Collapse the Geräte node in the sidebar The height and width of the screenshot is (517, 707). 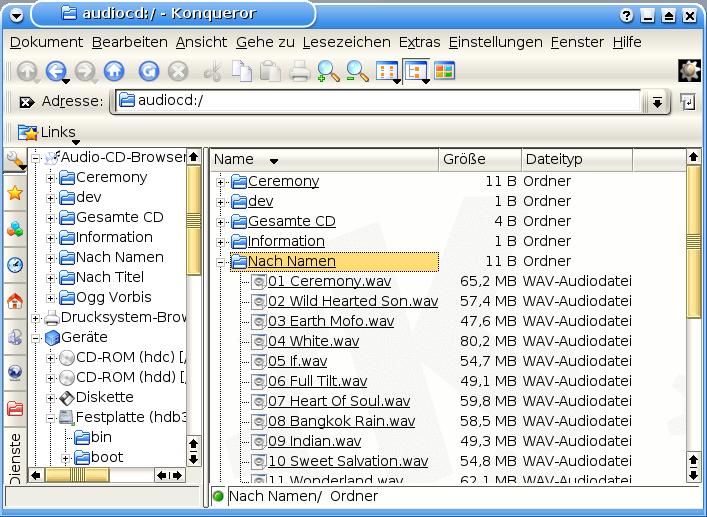(35, 338)
